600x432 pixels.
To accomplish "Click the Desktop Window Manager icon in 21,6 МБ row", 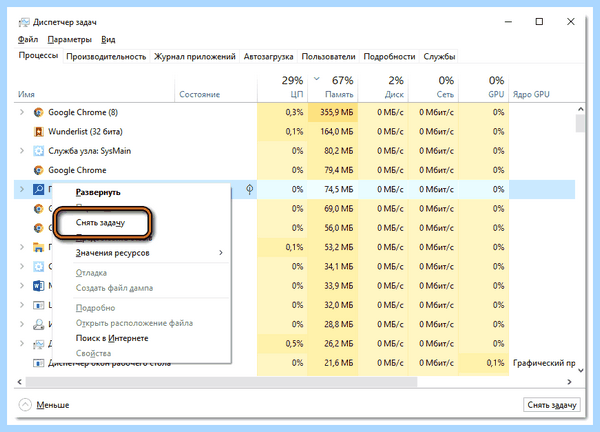I will (38, 363).
